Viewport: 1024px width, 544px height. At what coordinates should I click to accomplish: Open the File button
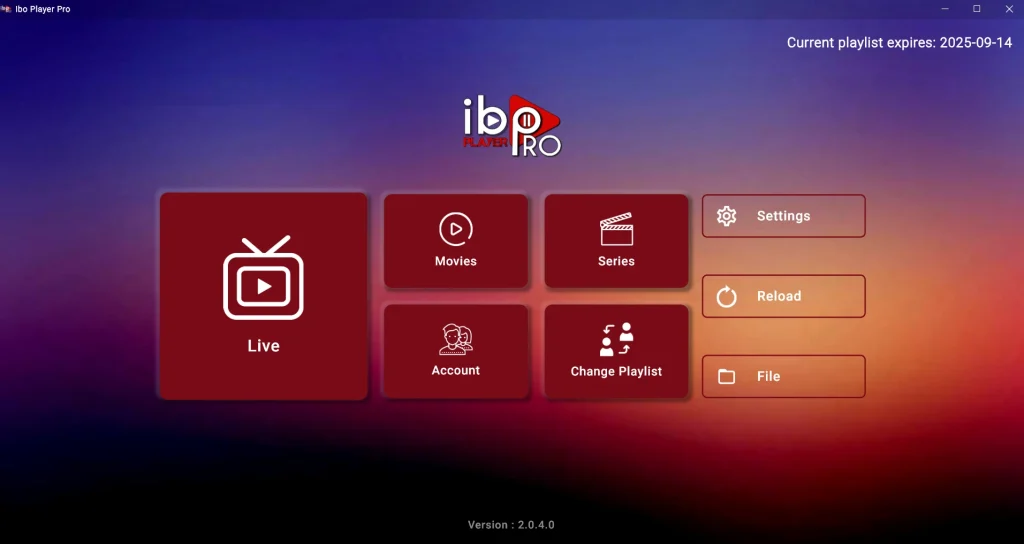pyautogui.click(x=784, y=377)
